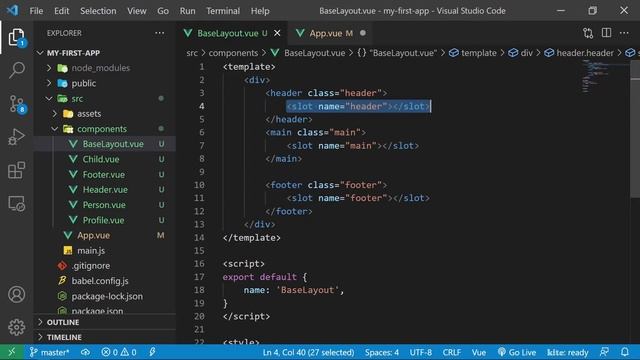Open Footer.vue in the explorer

pyautogui.click(x=104, y=174)
